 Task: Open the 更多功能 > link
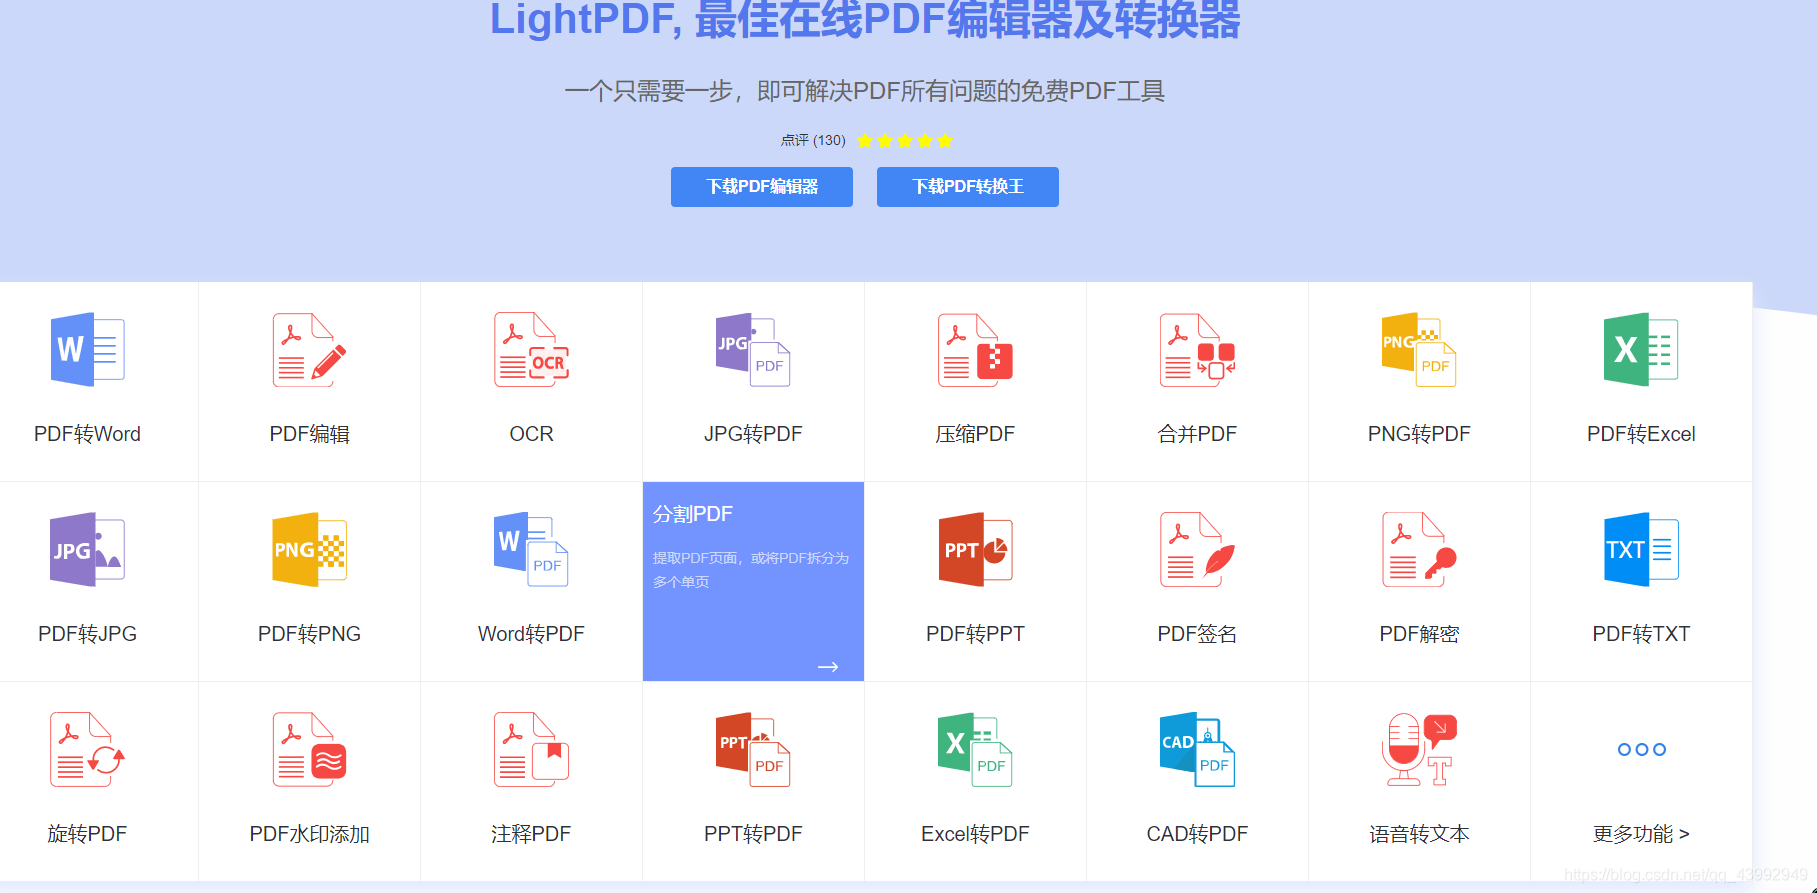click(x=1641, y=833)
